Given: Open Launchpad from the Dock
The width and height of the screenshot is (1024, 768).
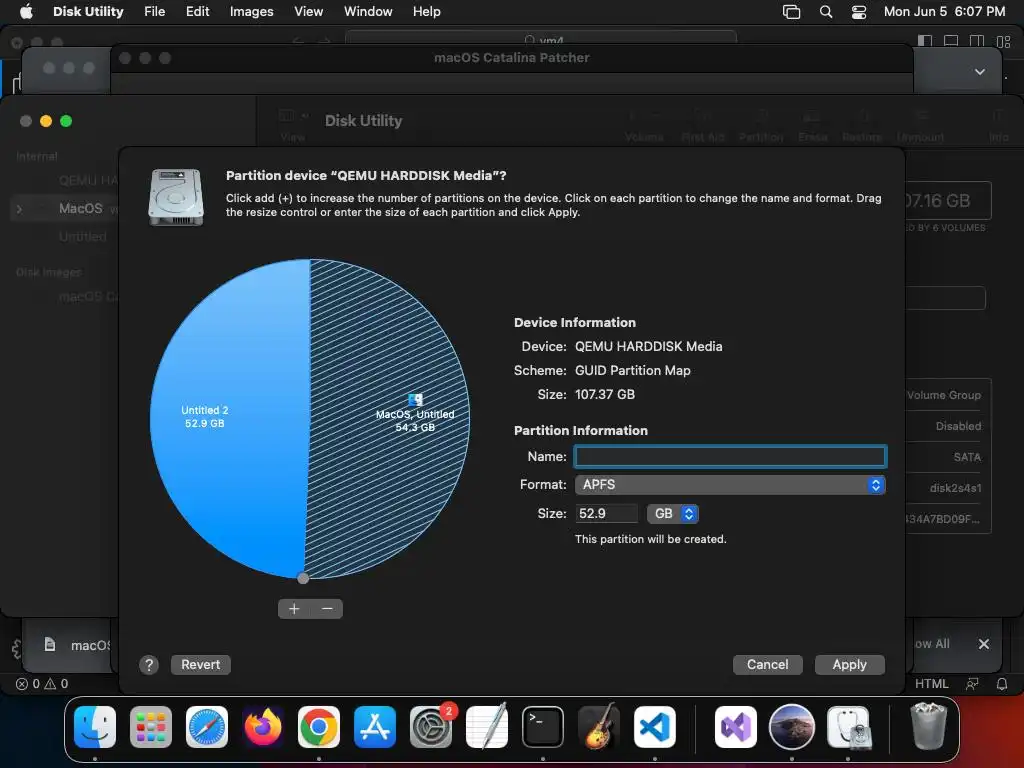Looking at the screenshot, I should pos(151,727).
